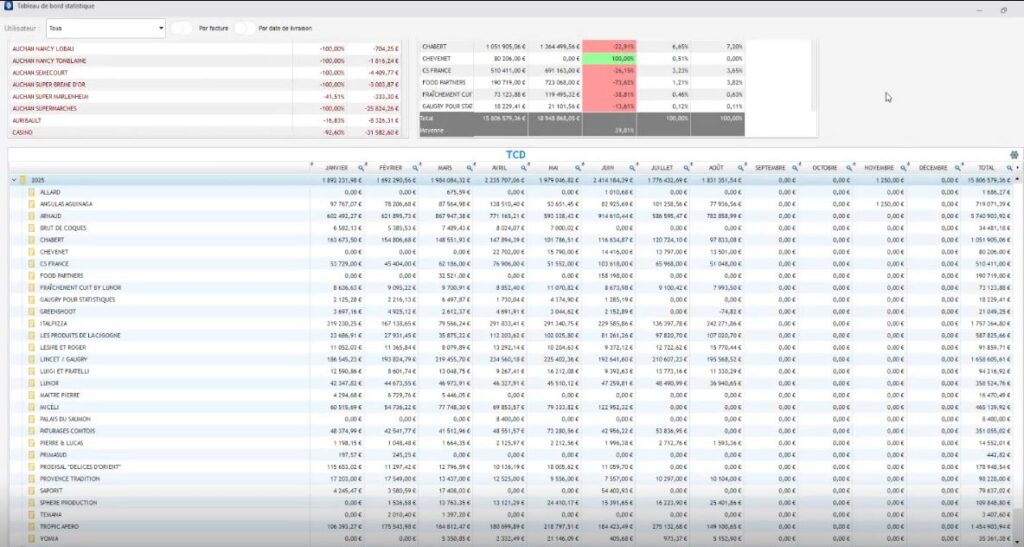Click the search magnifier in NOVEMBRE column
This screenshot has width=1024, height=547.
903,168
